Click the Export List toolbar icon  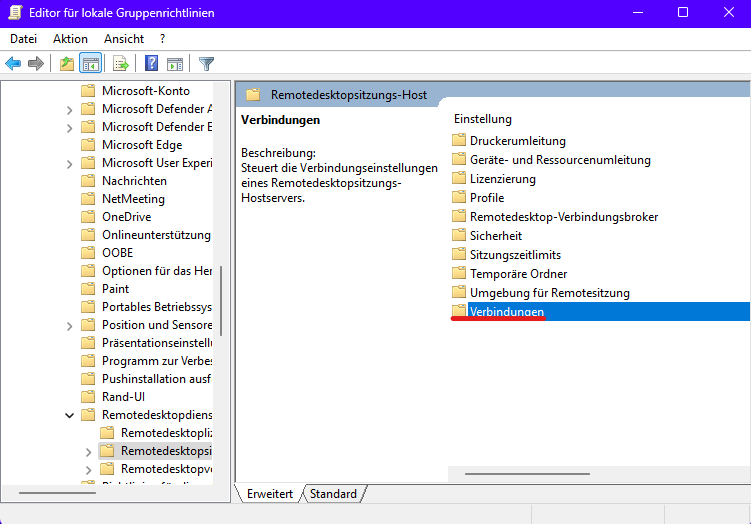(121, 64)
